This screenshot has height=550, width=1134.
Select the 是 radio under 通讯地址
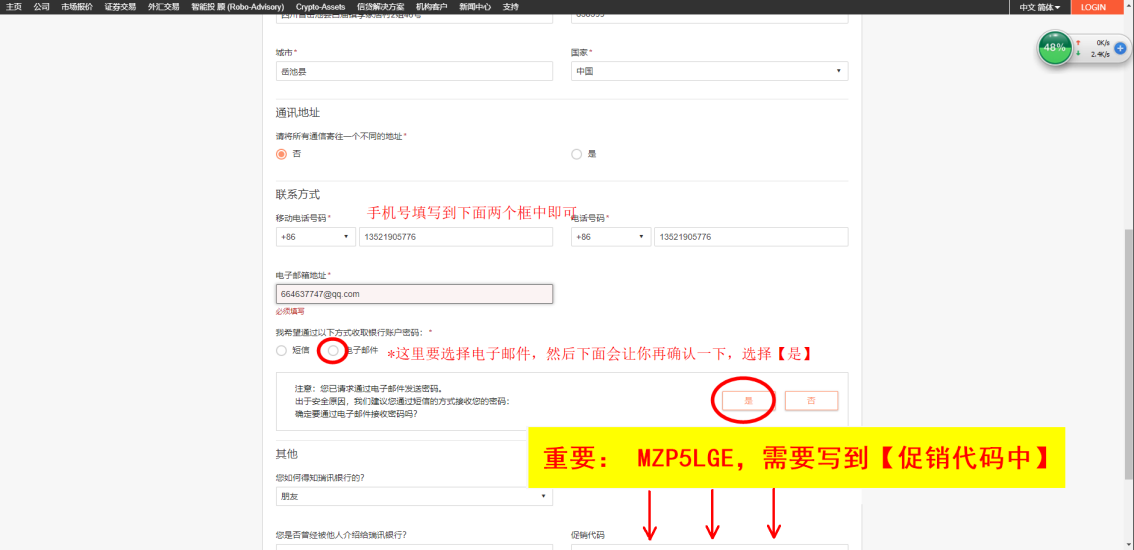[x=576, y=154]
